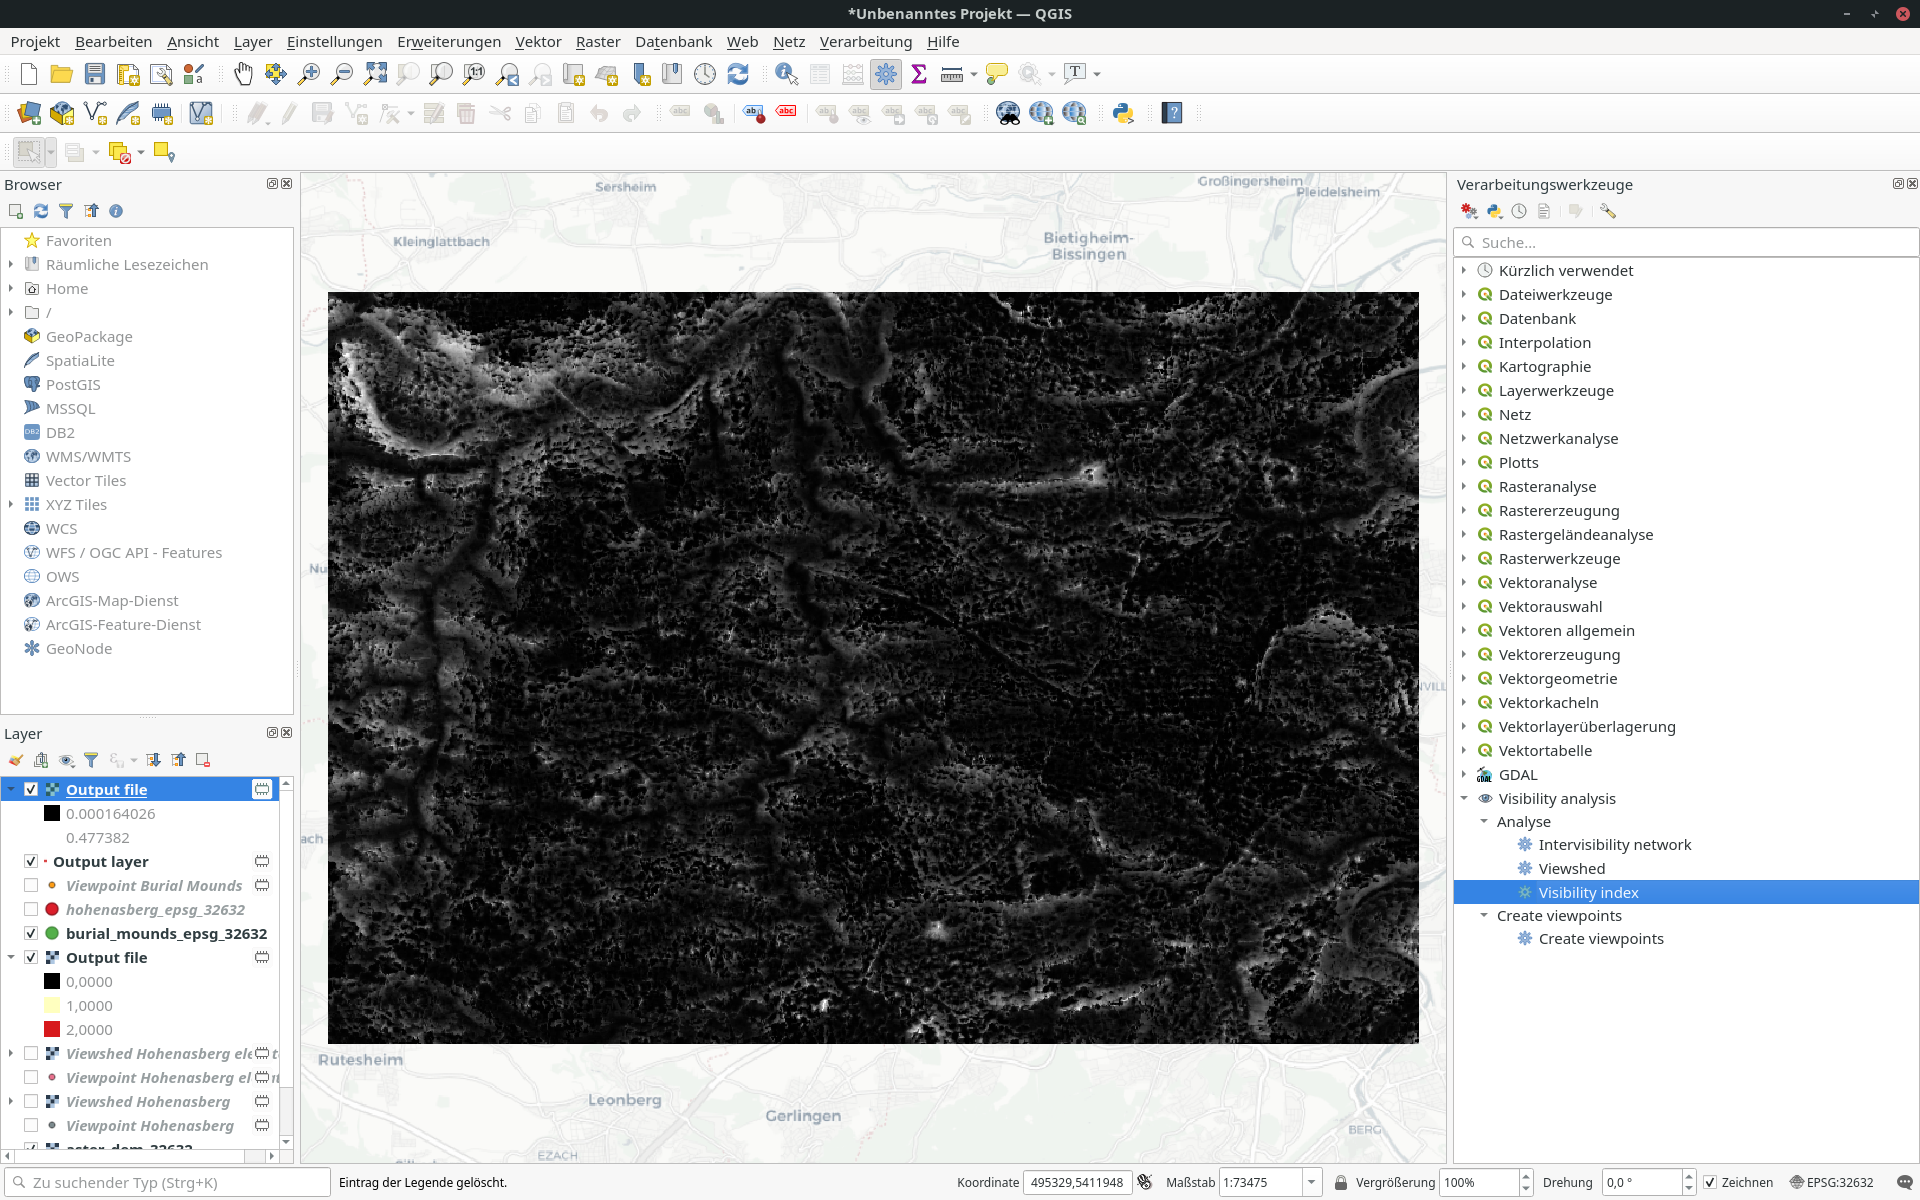Viewport: 1920px width, 1200px height.
Task: Open the Python scripts icon in toolbox
Action: tap(1494, 211)
